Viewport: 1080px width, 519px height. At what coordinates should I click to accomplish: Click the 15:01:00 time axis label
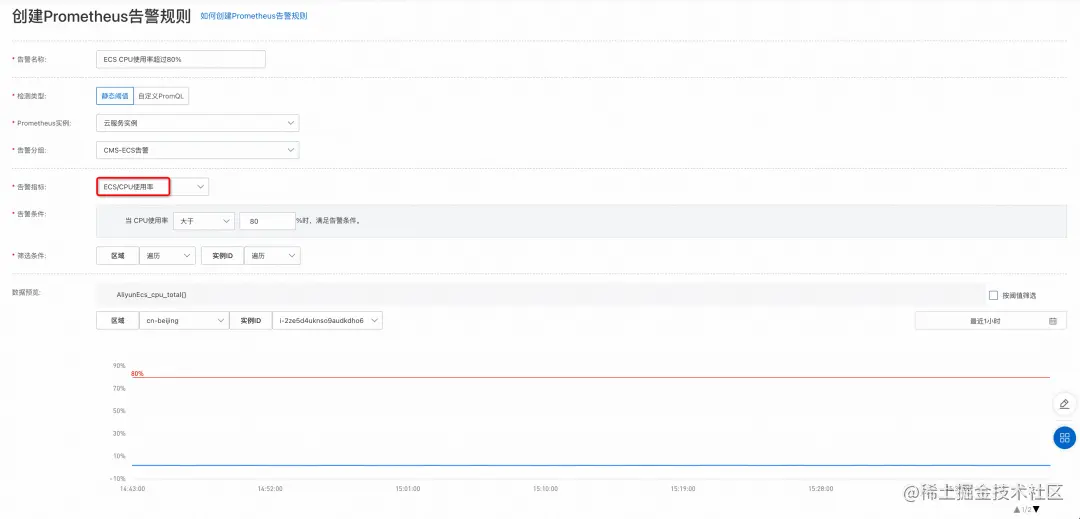click(408, 489)
